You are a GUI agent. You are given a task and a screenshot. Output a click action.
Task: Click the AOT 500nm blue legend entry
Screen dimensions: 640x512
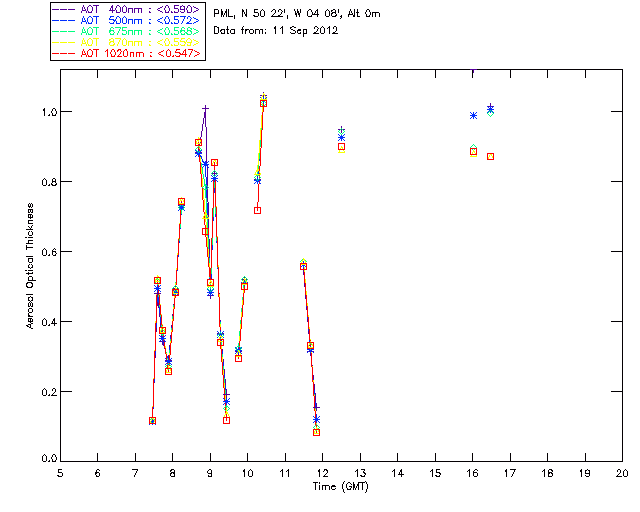[127, 20]
